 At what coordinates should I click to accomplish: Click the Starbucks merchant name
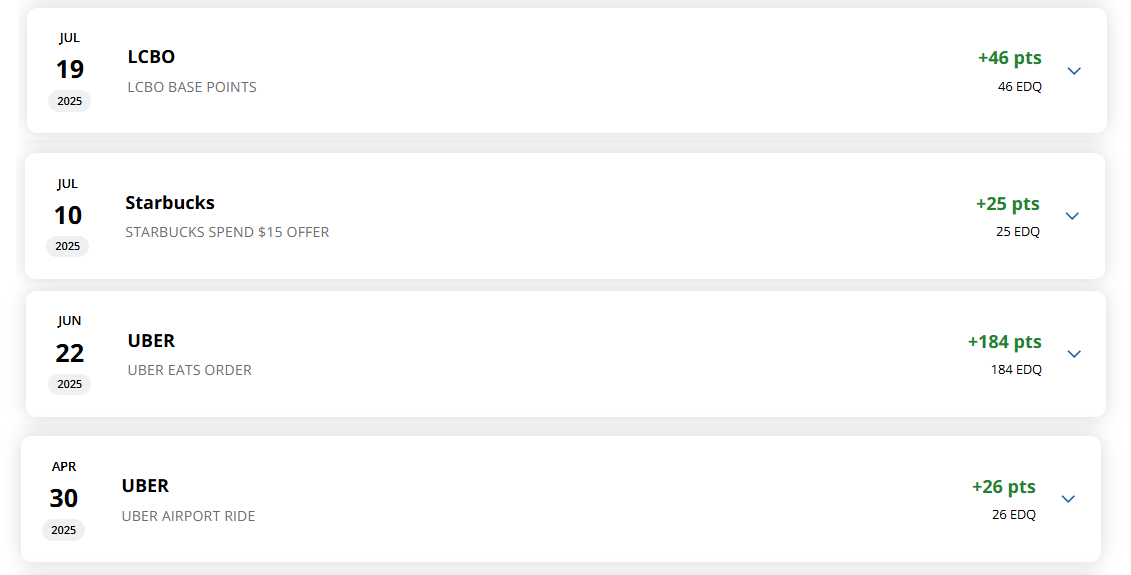pos(170,203)
